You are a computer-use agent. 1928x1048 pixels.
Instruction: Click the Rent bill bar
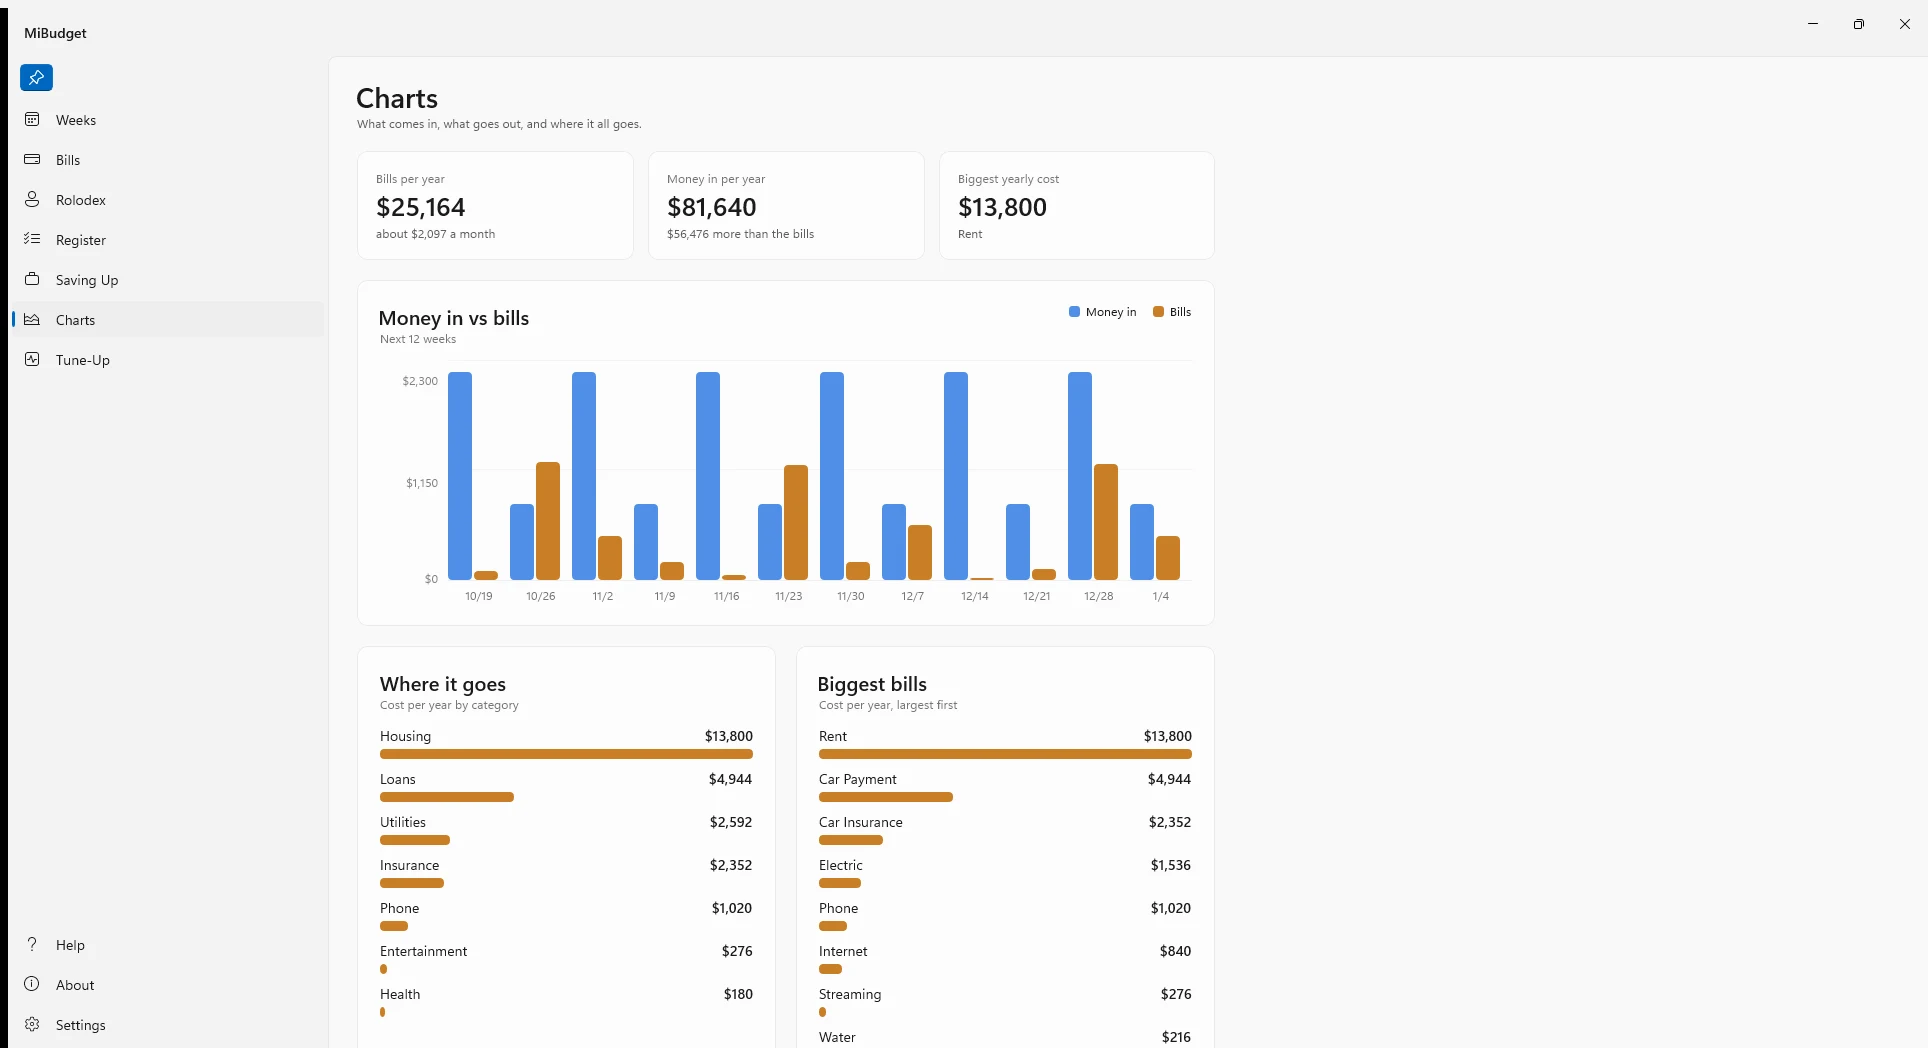(1005, 754)
